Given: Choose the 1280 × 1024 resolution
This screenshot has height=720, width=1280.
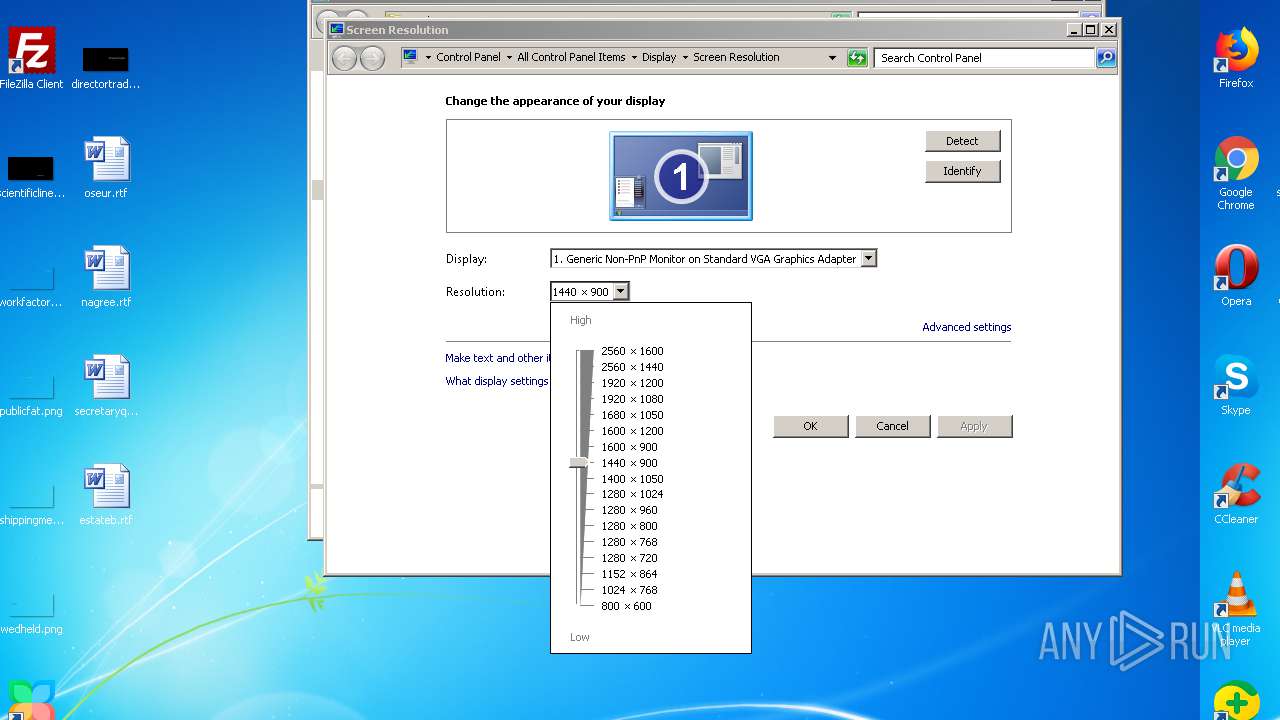Looking at the screenshot, I should pos(632,494).
